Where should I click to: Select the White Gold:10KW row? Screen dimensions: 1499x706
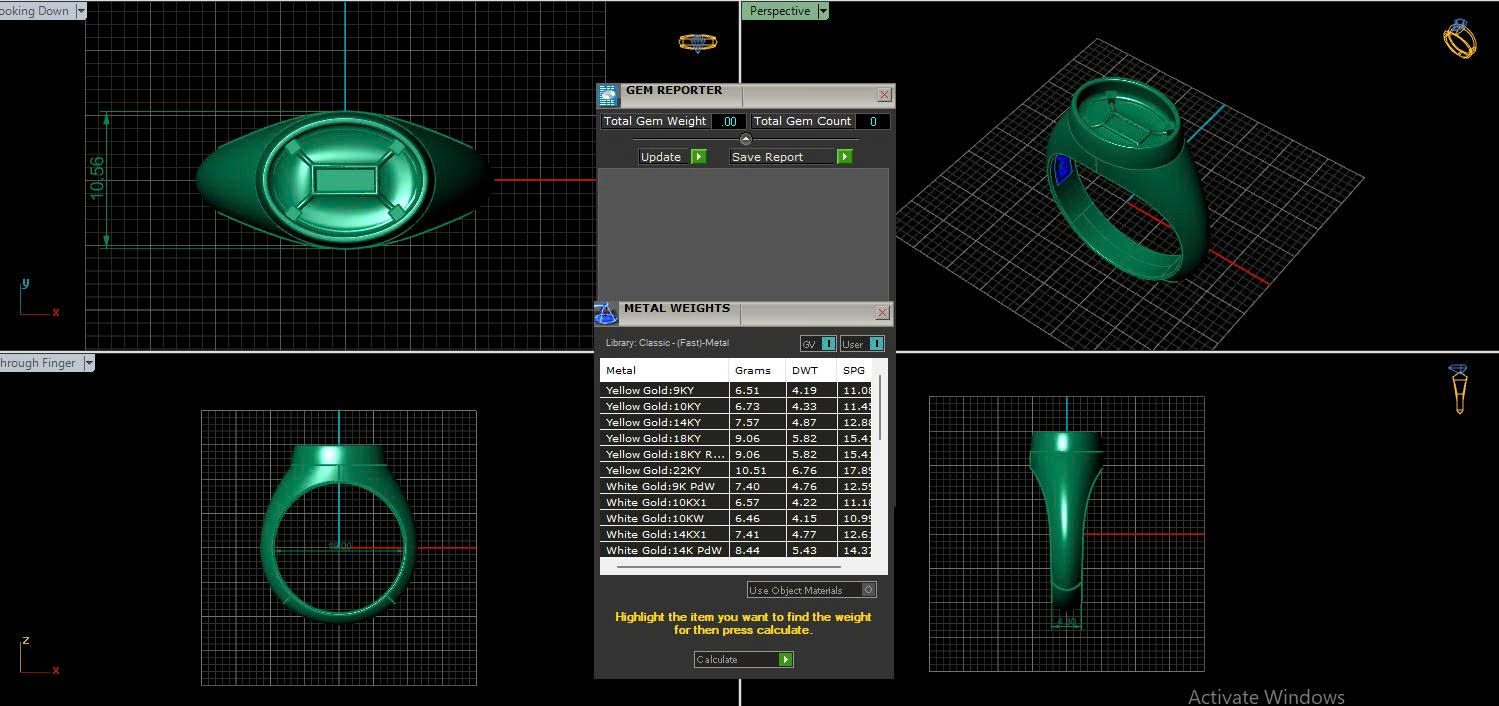pyautogui.click(x=666, y=518)
